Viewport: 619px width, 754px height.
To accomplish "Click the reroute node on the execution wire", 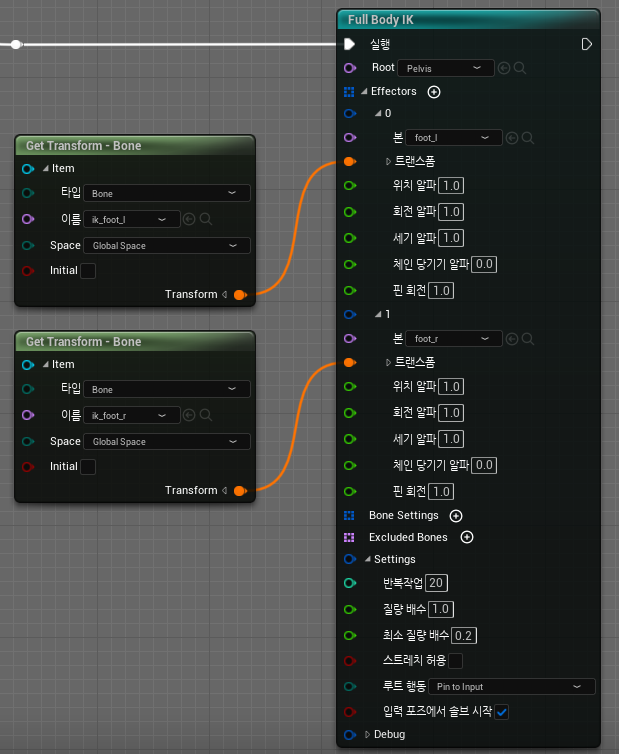I will [16, 44].
